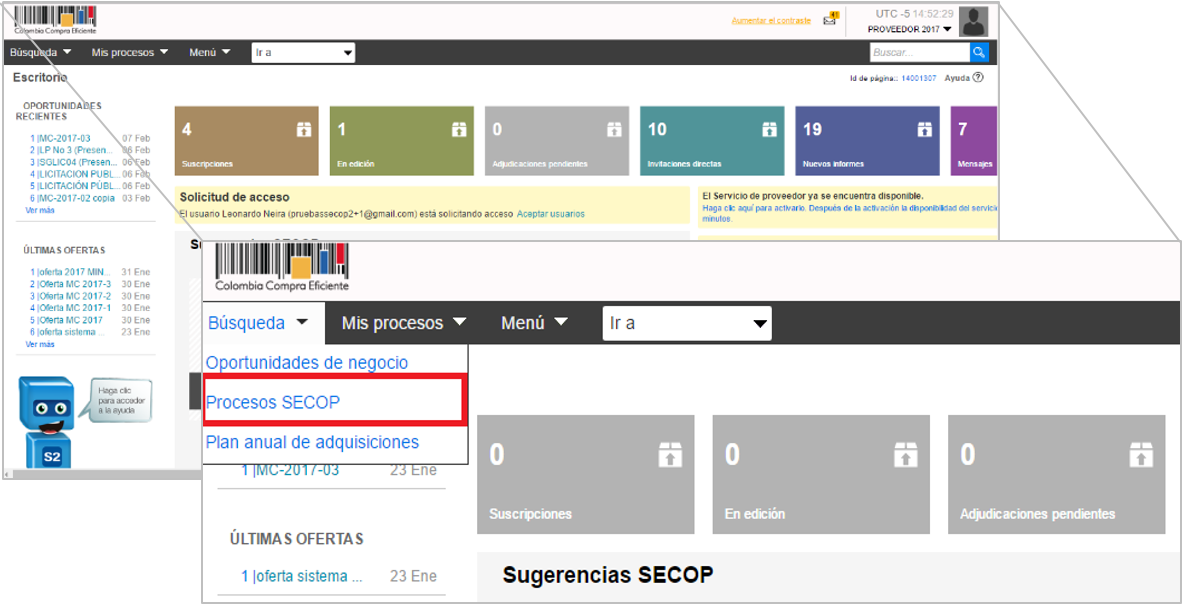The width and height of the screenshot is (1184, 604).
Task: Click the envelope messages icon in the header
Action: (x=830, y=19)
